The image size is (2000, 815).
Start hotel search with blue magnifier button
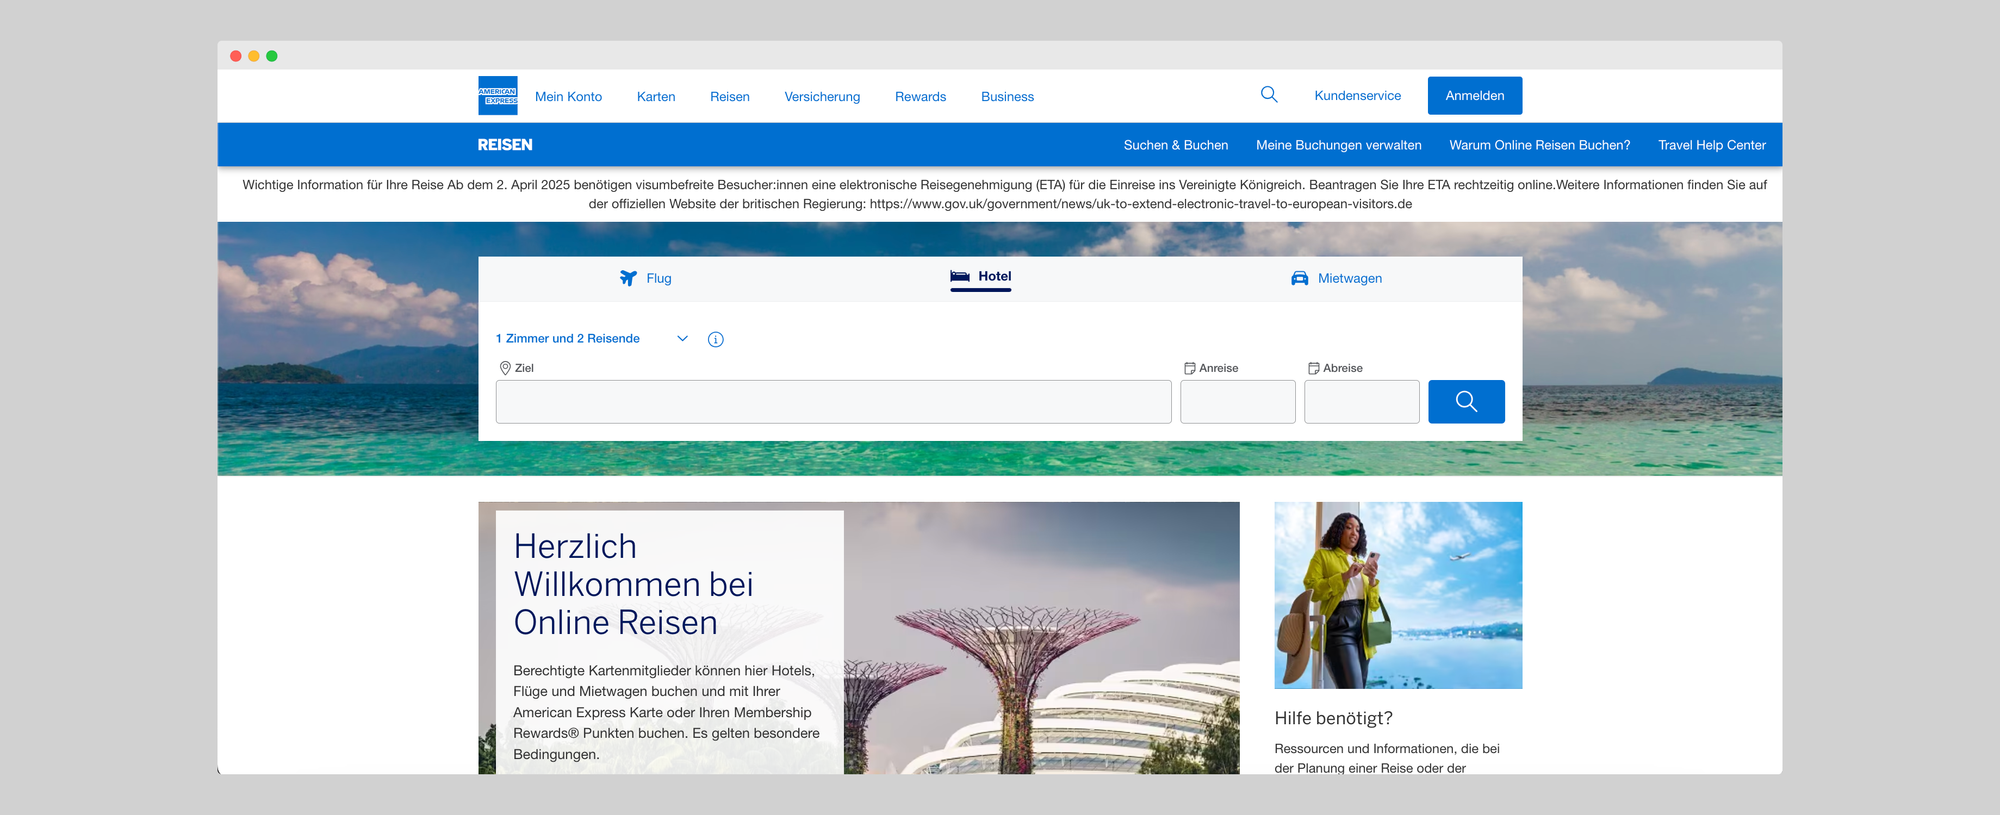[1466, 401]
